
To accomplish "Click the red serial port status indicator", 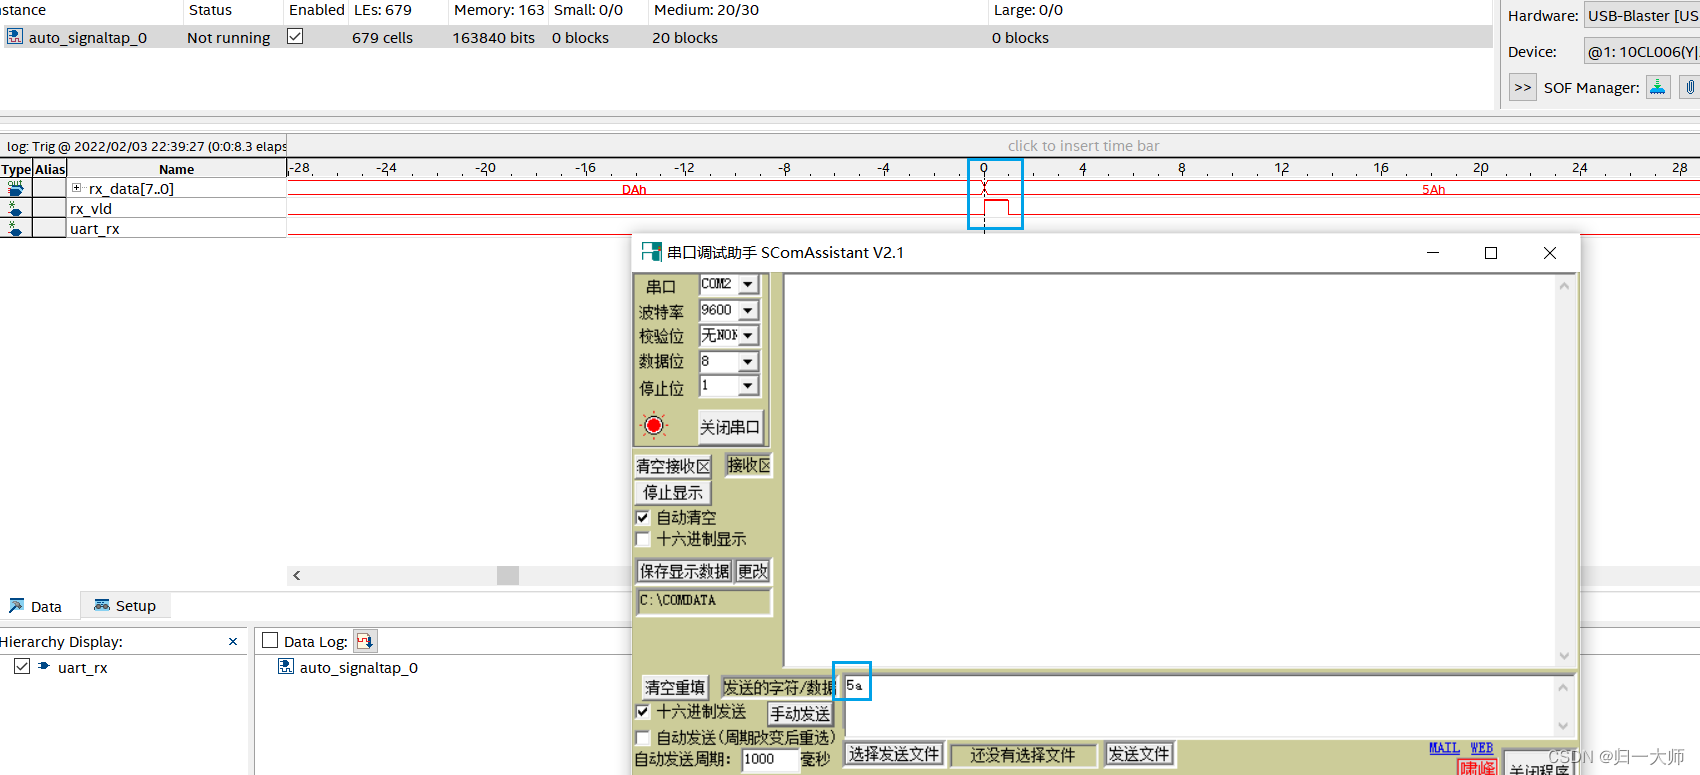I will click(654, 426).
